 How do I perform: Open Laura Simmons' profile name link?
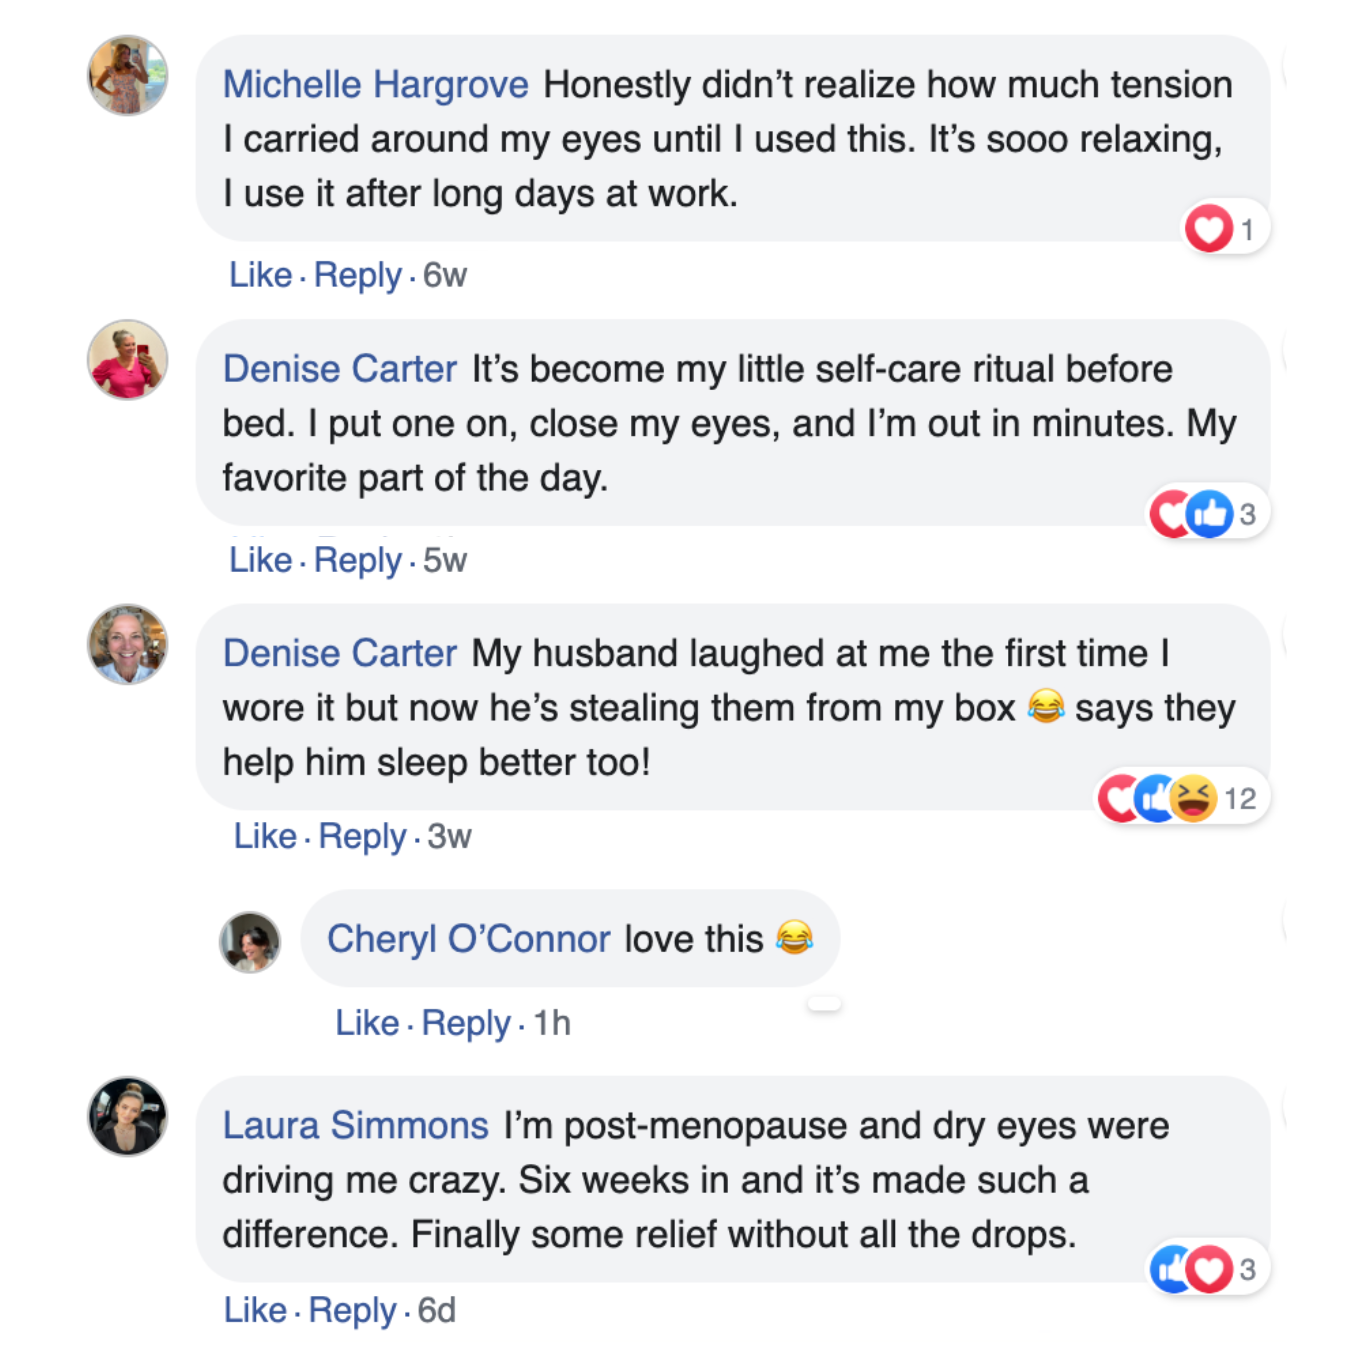[355, 1126]
